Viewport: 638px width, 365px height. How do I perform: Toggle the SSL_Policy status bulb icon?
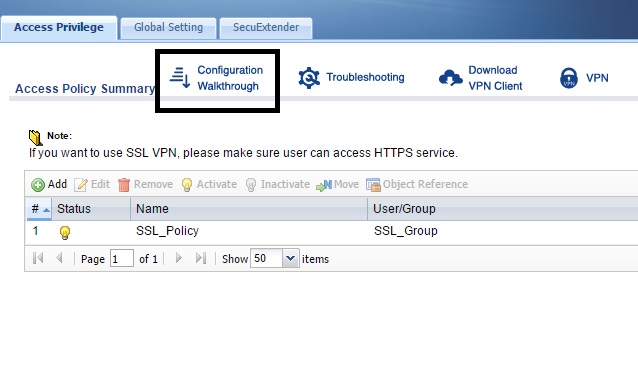(65, 232)
